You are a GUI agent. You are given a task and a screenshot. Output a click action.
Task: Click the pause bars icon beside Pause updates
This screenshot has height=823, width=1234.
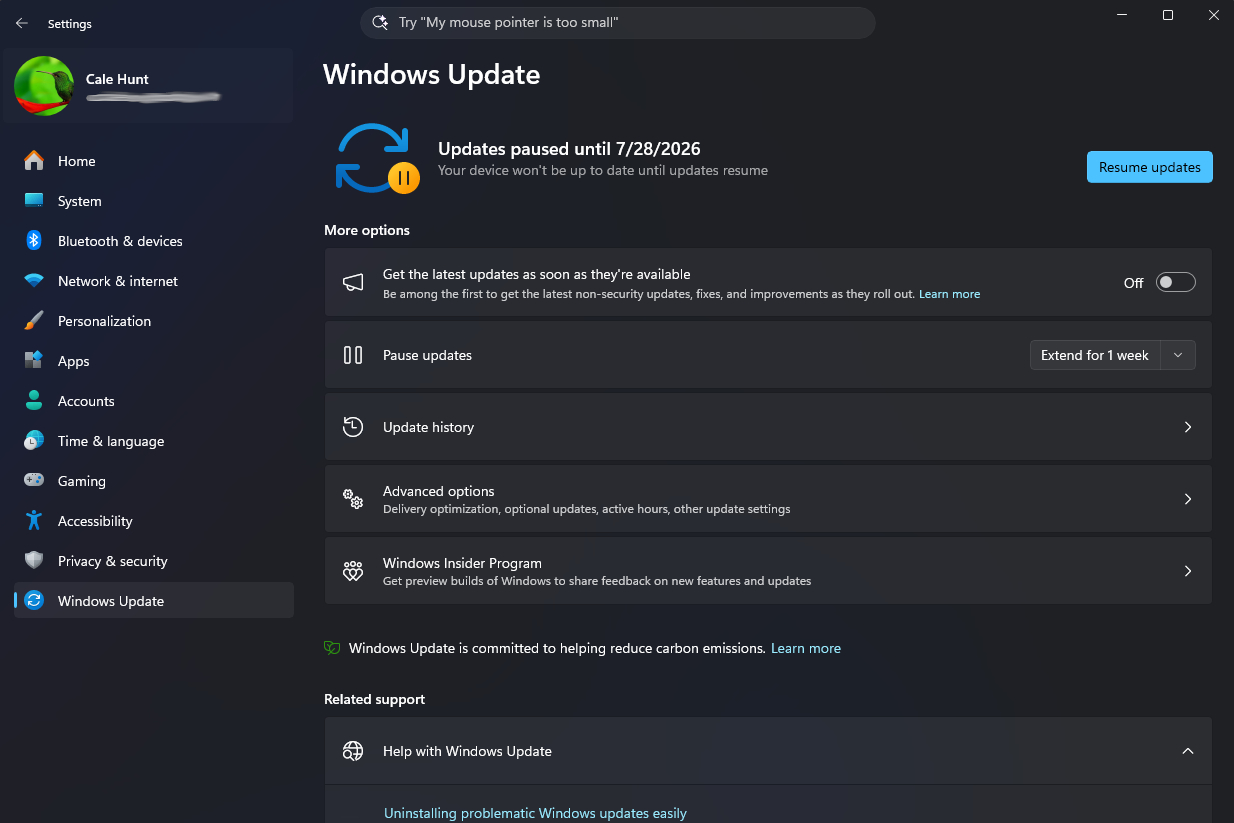point(353,355)
